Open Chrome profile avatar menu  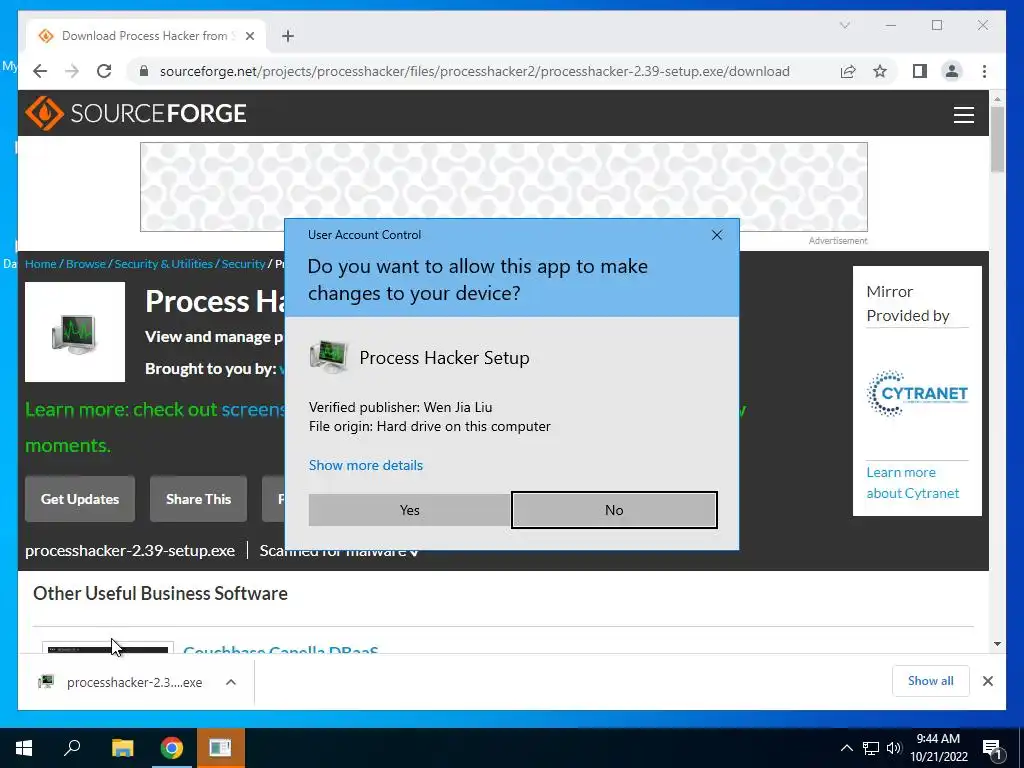(952, 71)
